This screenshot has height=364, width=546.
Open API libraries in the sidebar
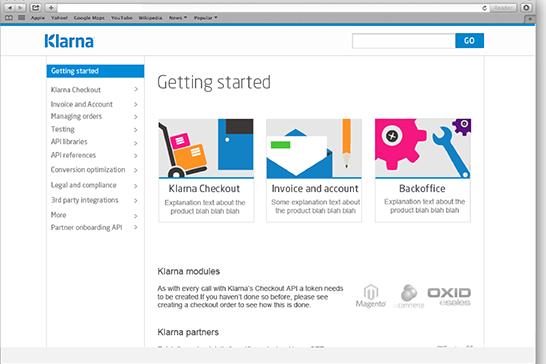[69, 142]
